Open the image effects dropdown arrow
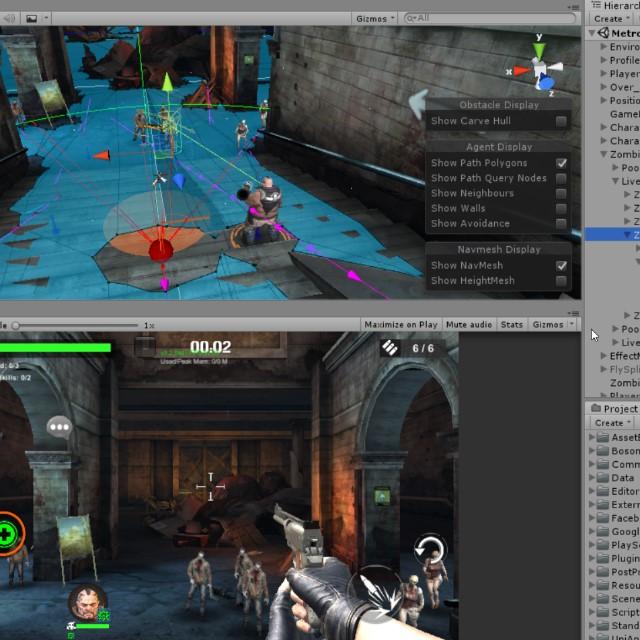This screenshot has height=640, width=640. 46,18
